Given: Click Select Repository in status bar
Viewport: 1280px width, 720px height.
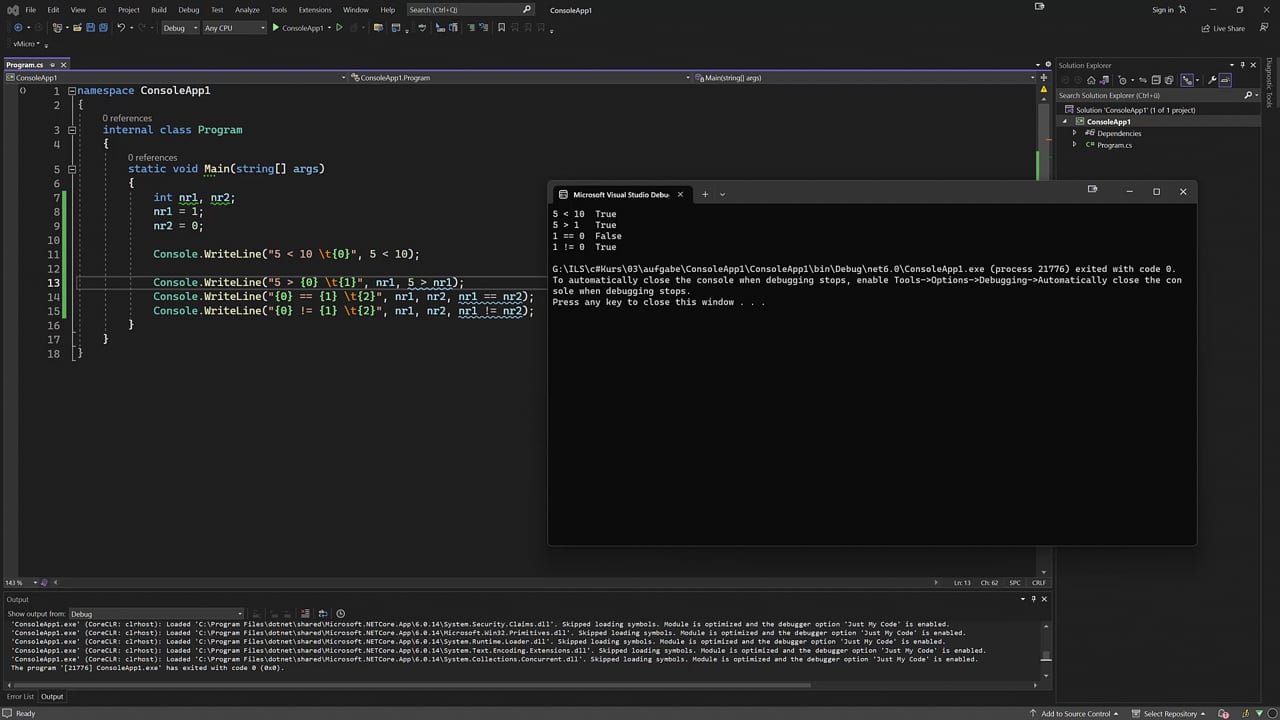Looking at the screenshot, I should coord(1169,713).
